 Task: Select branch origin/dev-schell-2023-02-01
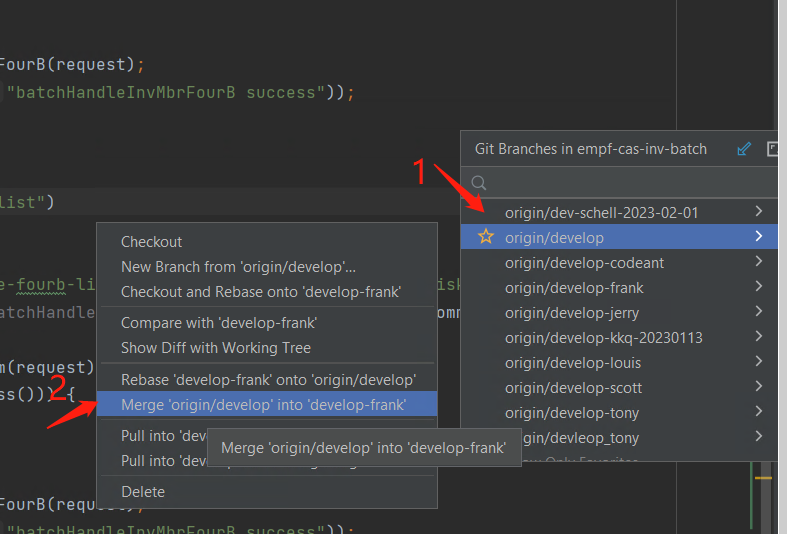tap(619, 212)
